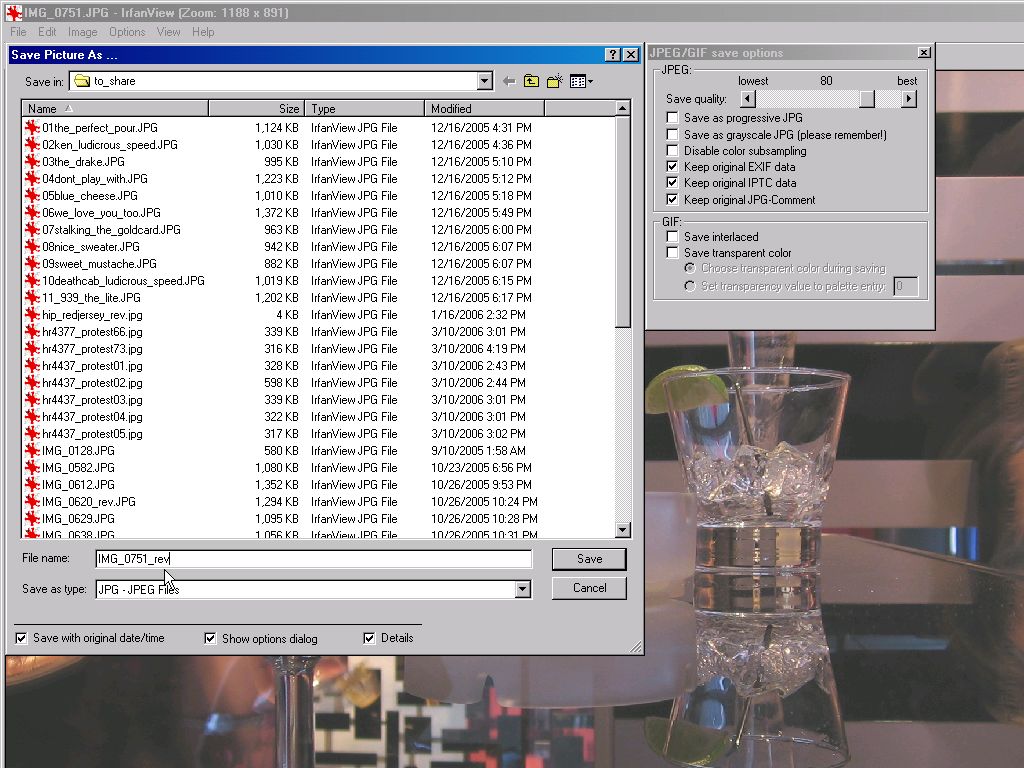Expand the Save in folder dropdown
The height and width of the screenshot is (768, 1024).
485,81
